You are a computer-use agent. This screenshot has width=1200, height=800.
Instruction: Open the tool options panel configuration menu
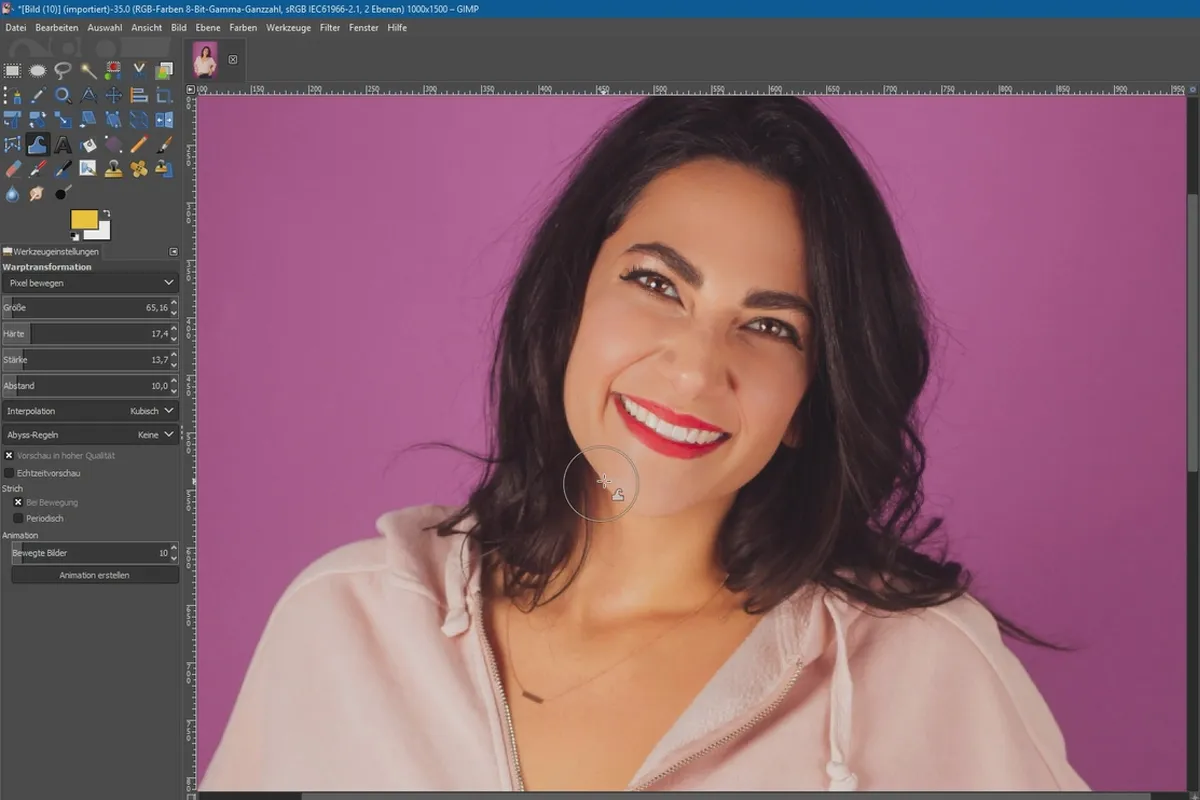tap(173, 252)
